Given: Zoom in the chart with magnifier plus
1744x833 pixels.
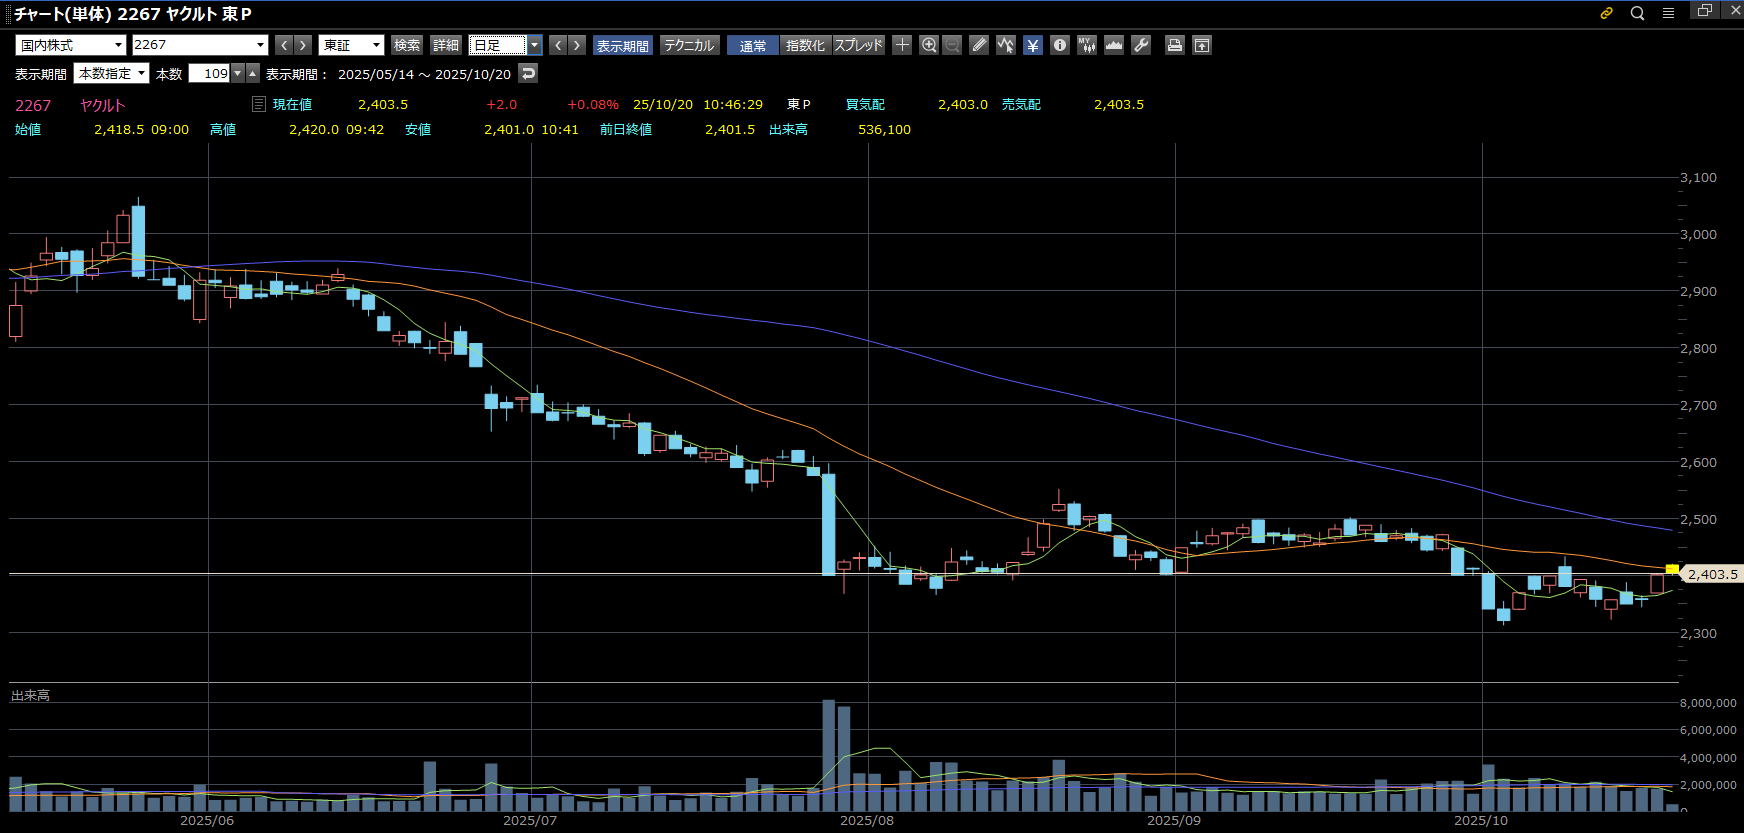Looking at the screenshot, I should (x=929, y=45).
